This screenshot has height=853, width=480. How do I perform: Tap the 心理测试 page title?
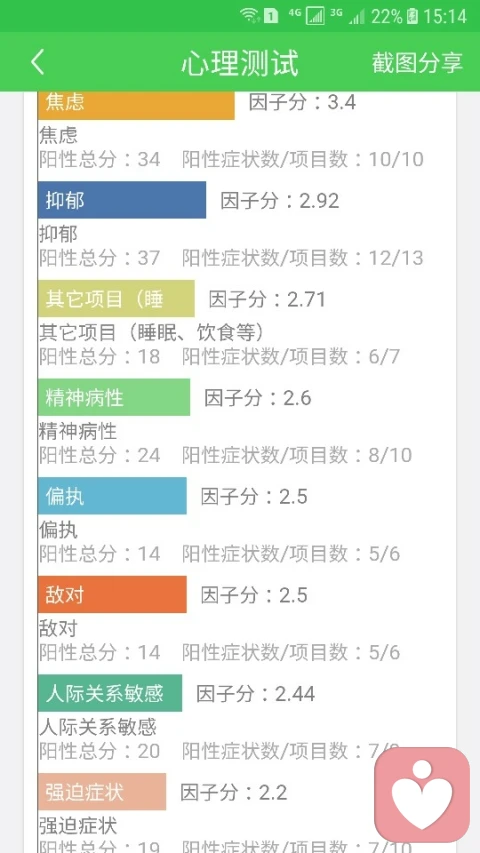tap(240, 63)
